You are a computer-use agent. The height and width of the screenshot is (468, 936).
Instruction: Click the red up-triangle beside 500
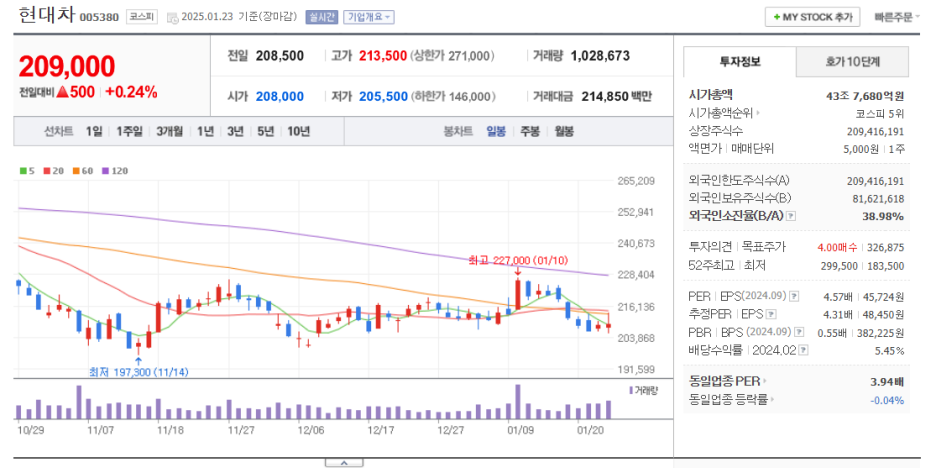pyautogui.click(x=64, y=93)
